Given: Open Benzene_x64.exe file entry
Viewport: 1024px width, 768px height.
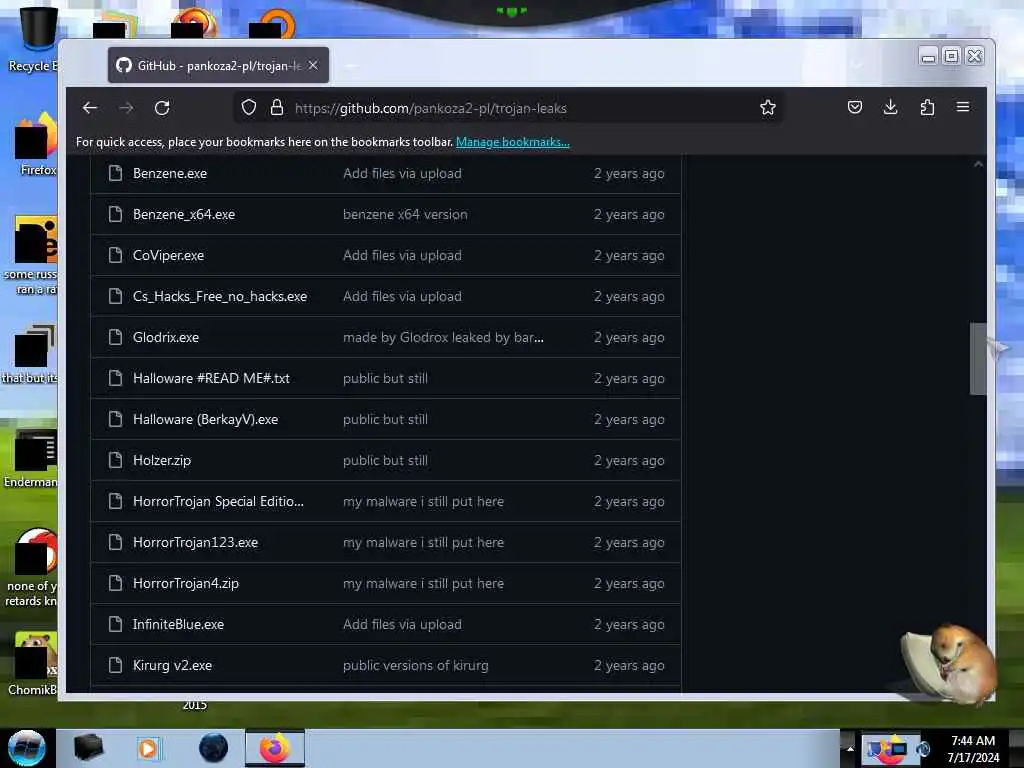Looking at the screenshot, I should (184, 215).
